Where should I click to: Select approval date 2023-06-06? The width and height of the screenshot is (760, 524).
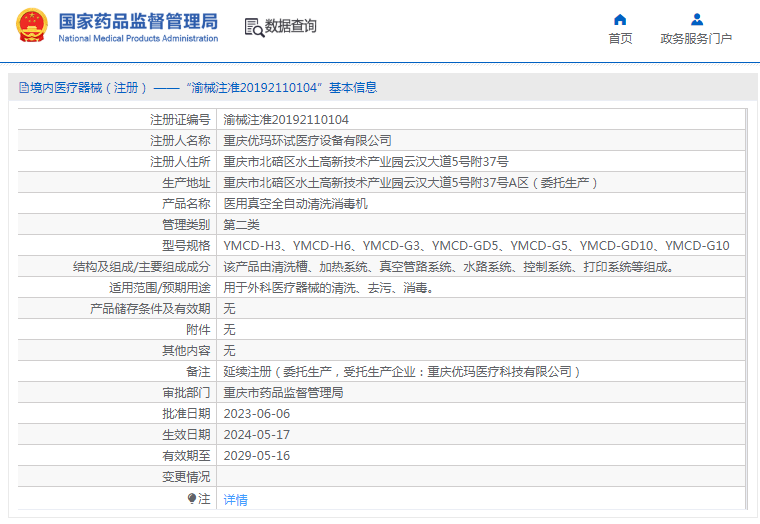point(257,414)
